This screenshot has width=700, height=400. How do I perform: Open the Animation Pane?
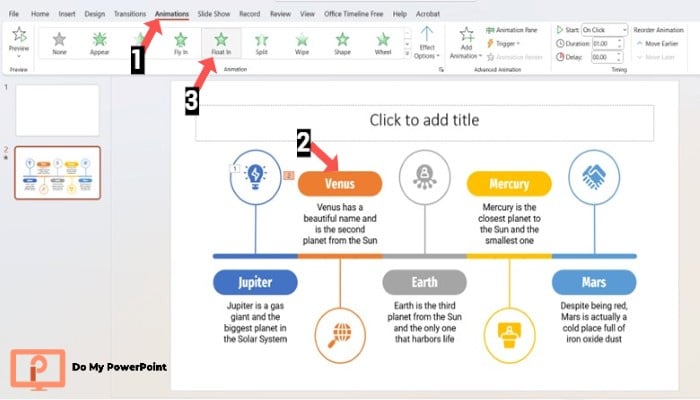512,30
